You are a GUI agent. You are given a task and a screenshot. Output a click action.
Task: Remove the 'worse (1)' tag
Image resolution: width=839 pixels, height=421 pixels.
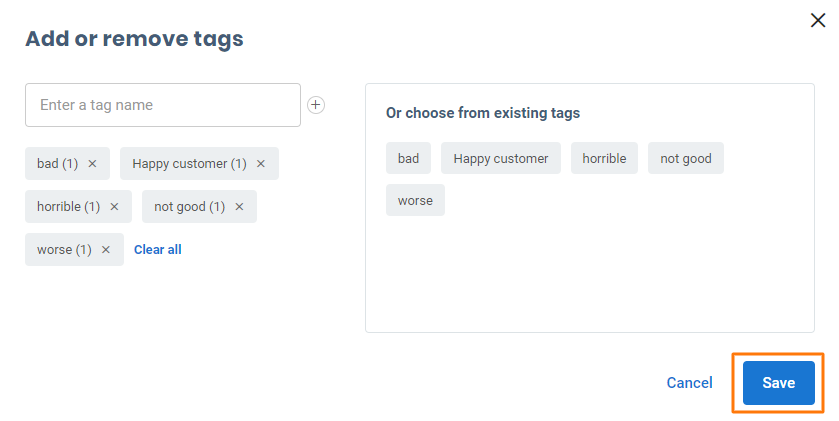[x=106, y=250]
